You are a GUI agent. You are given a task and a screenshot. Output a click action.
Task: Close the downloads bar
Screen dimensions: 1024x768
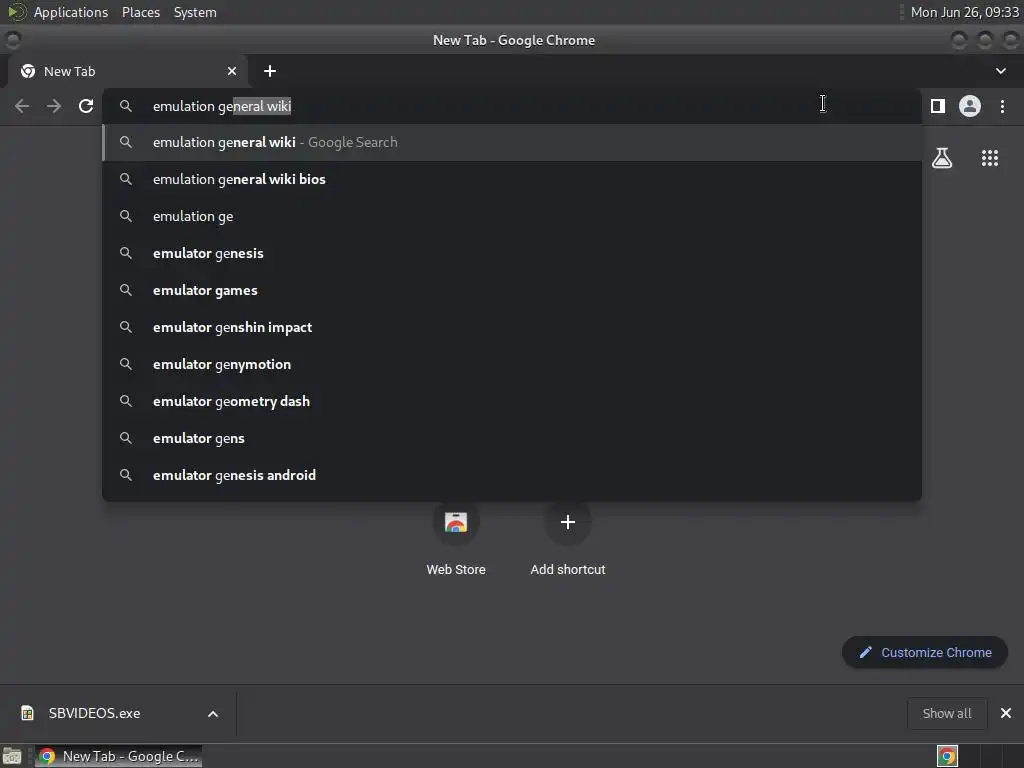(x=1006, y=713)
